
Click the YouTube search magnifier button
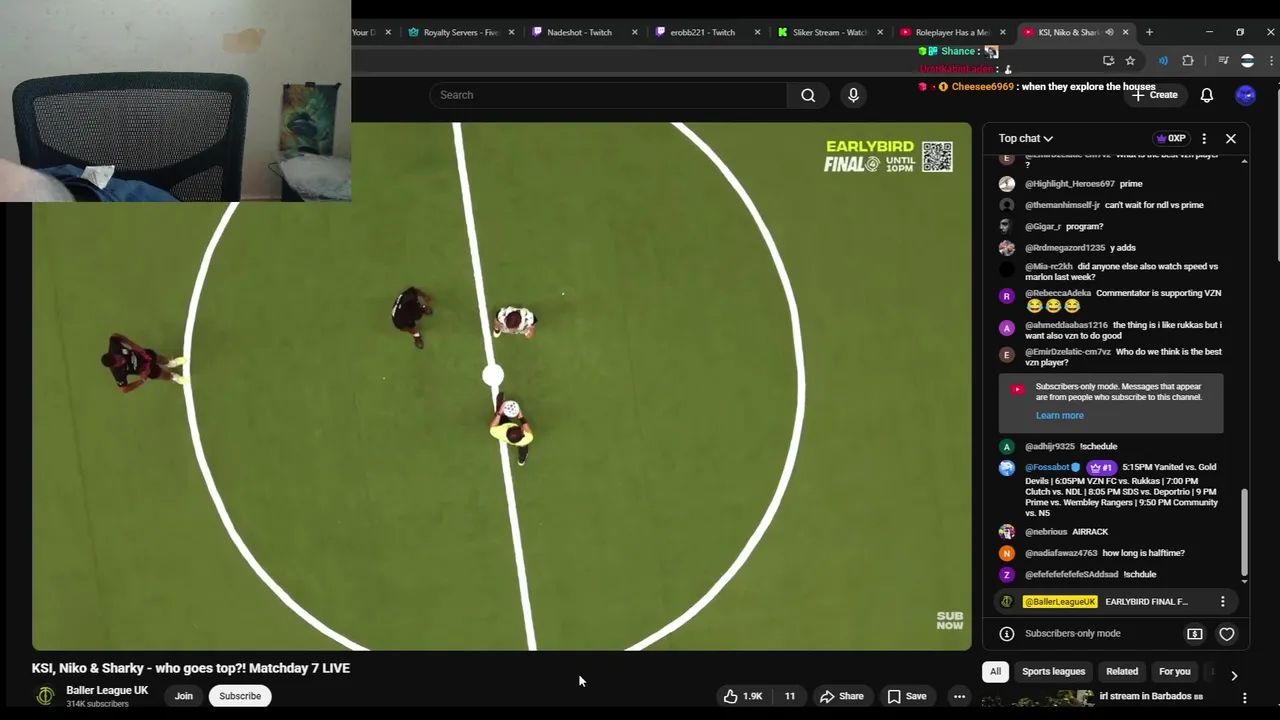click(x=808, y=95)
